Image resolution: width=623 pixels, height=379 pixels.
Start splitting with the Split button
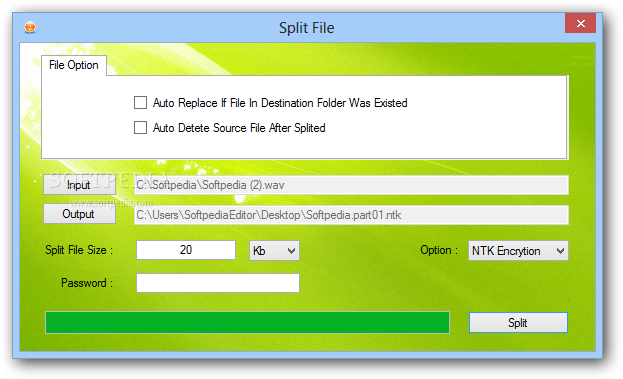(518, 322)
